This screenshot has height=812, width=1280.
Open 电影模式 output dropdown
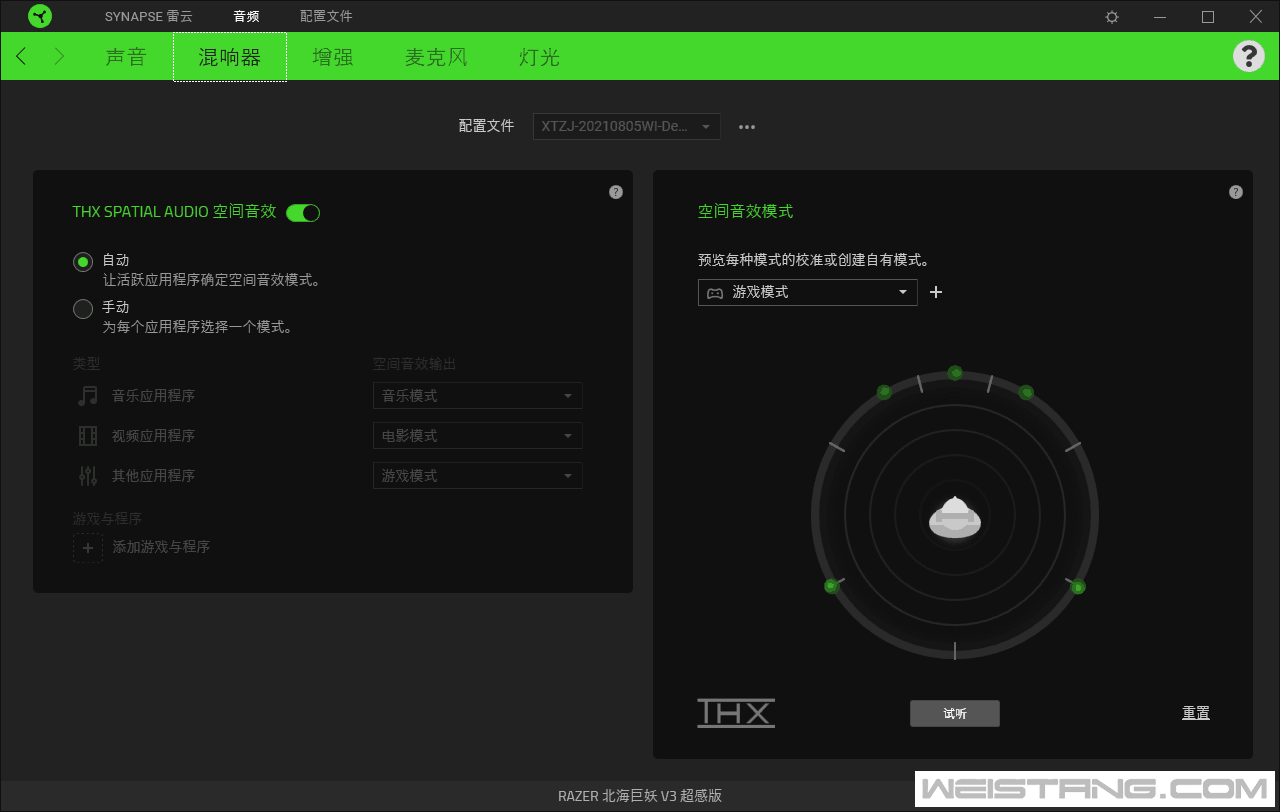[478, 436]
